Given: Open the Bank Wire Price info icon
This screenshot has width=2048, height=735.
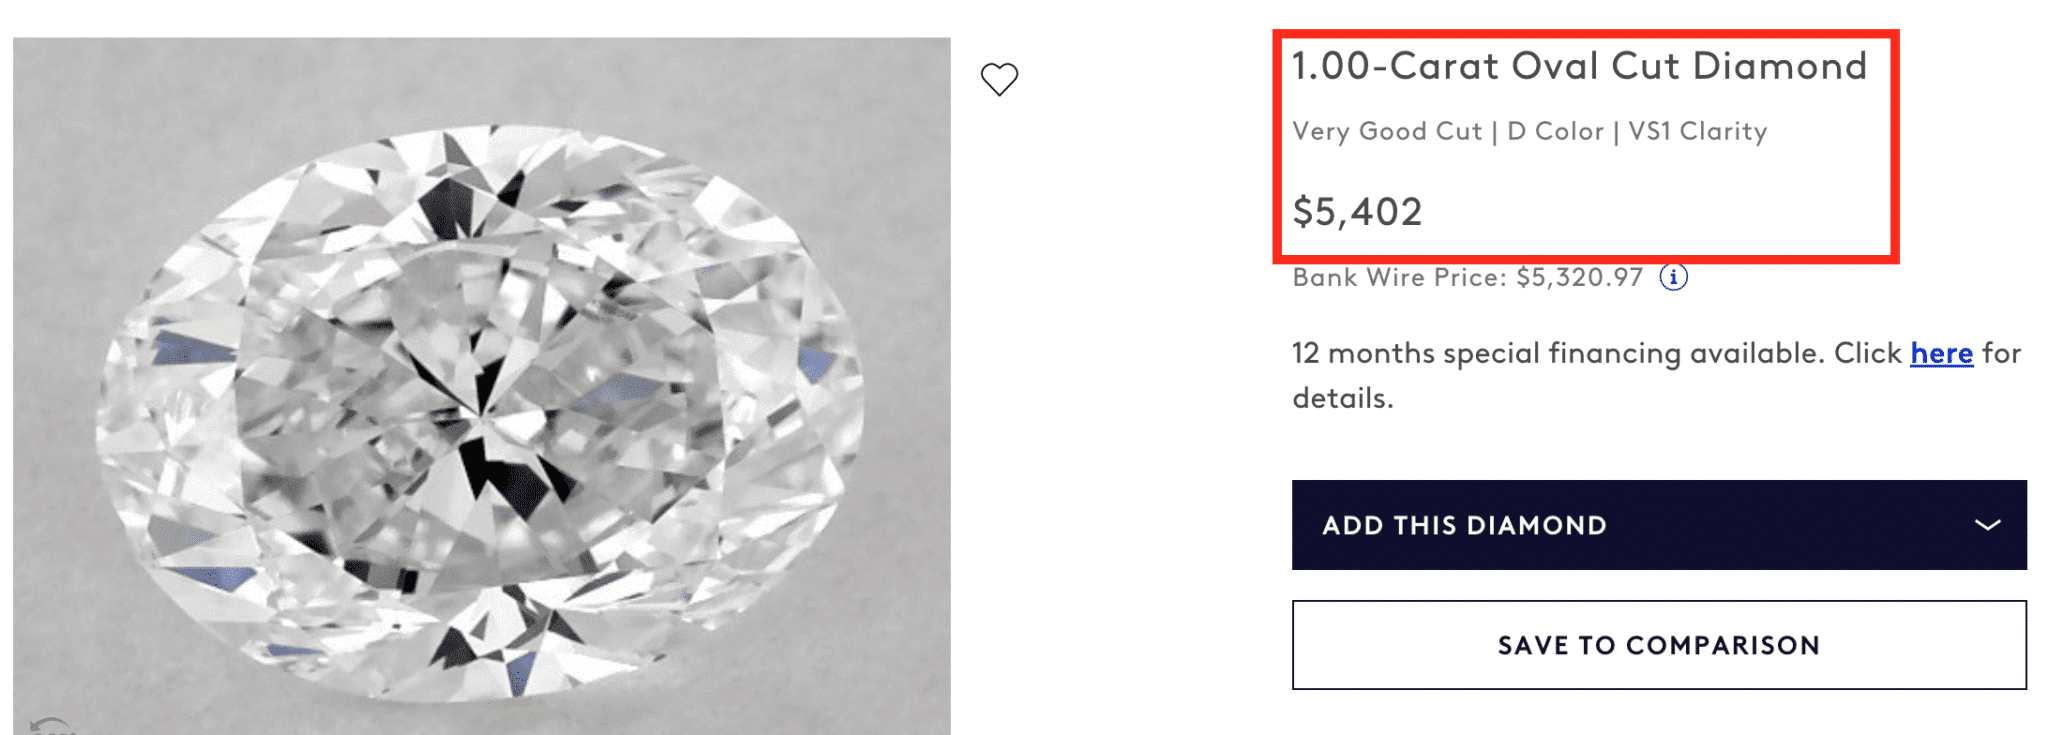Looking at the screenshot, I should coord(1673,277).
